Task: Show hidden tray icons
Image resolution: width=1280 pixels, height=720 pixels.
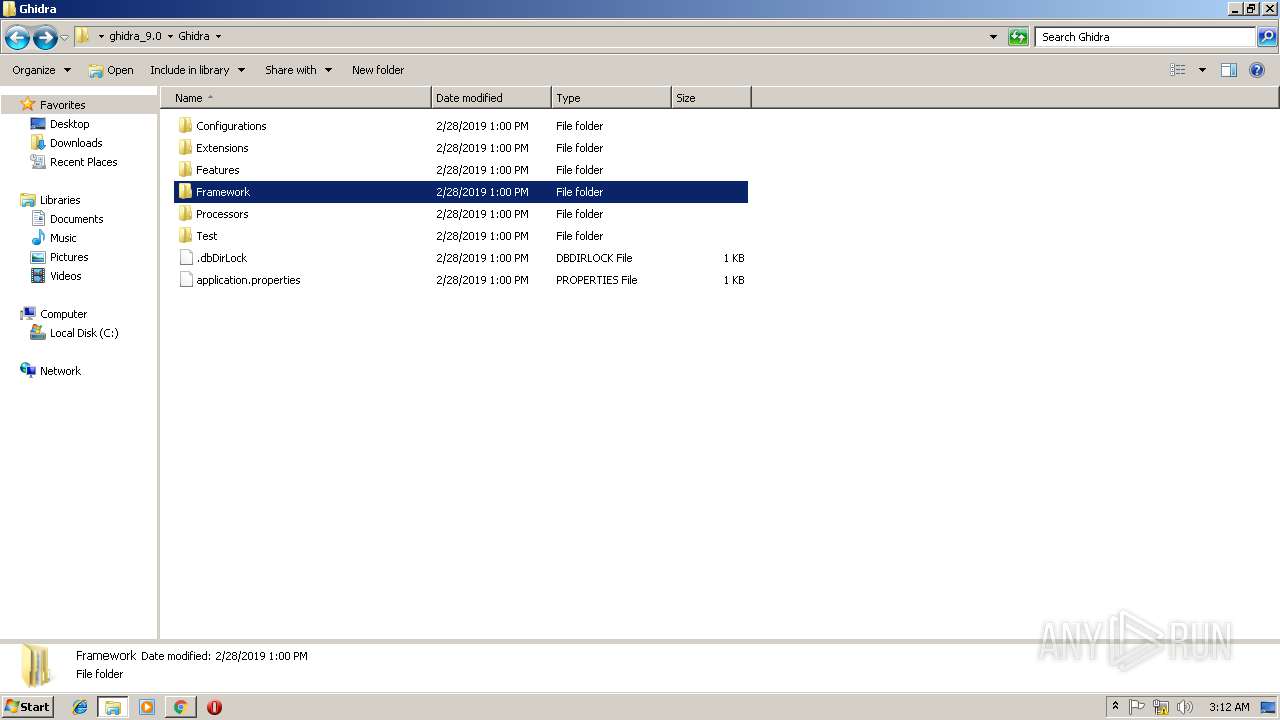Action: (x=1115, y=707)
